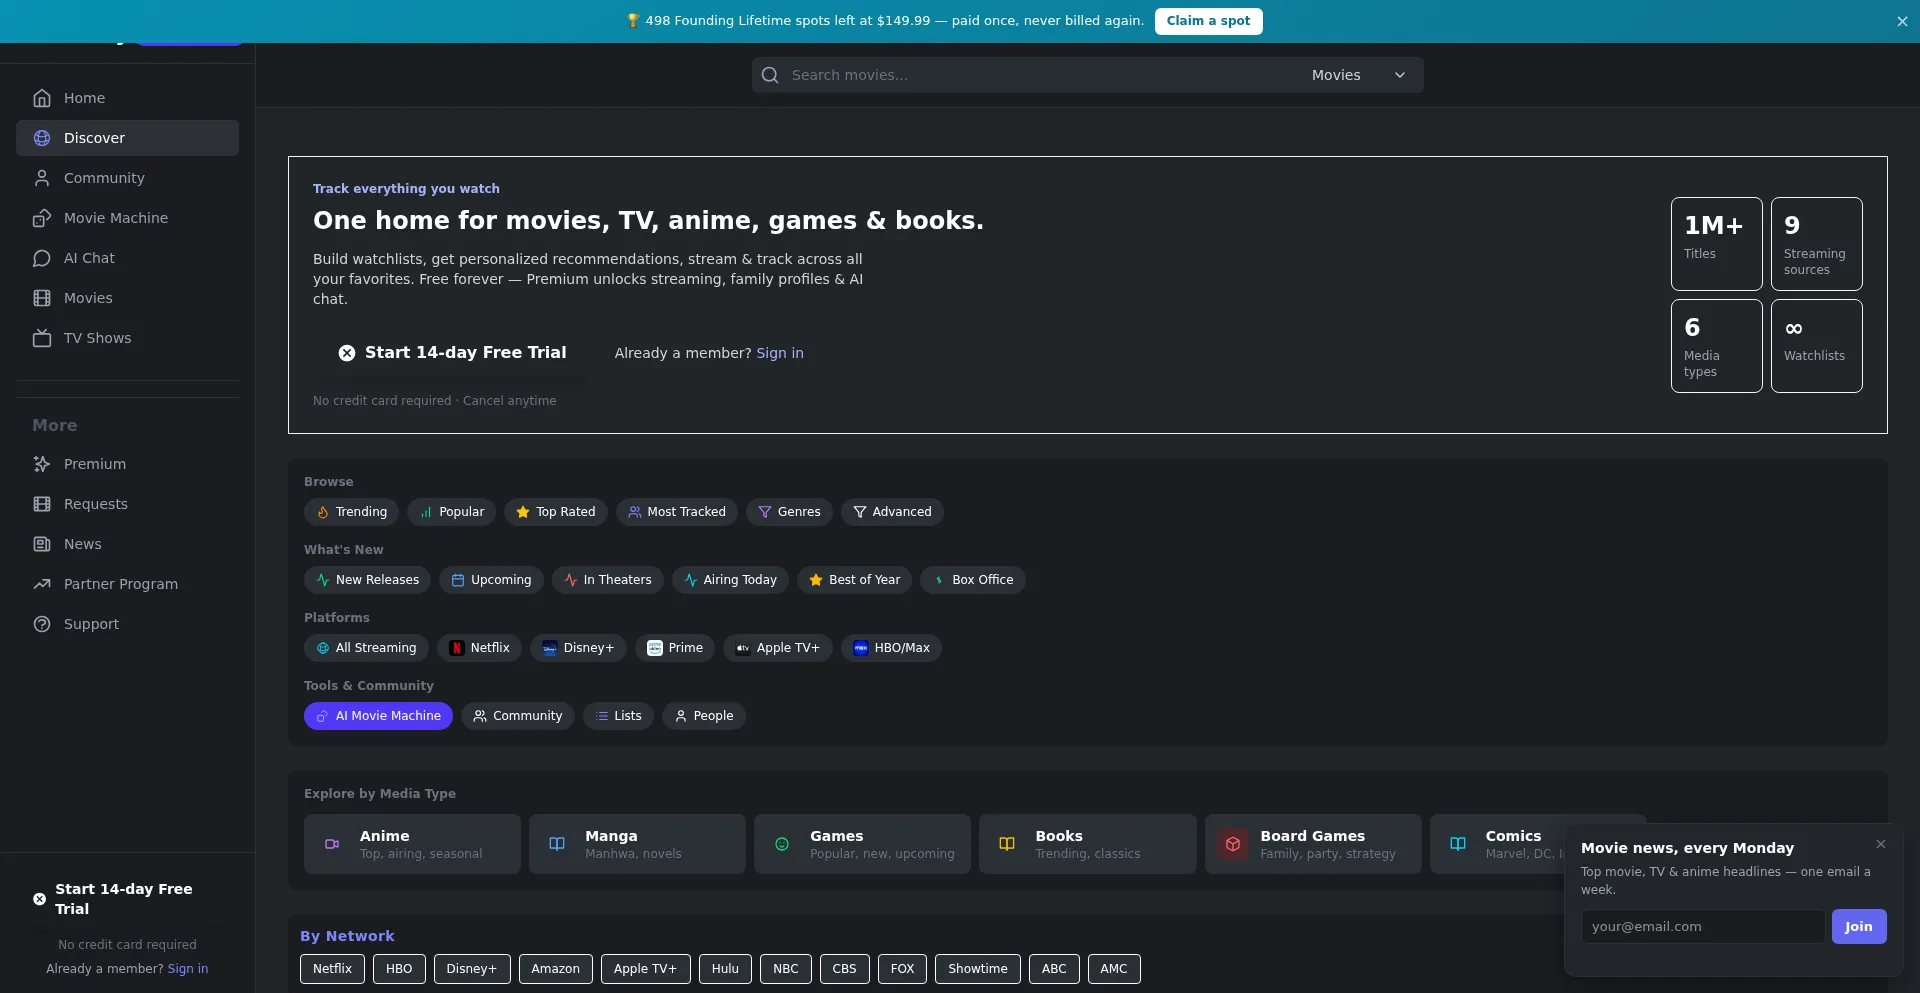Open Movie Machine from the sidebar
The width and height of the screenshot is (1920, 993).
click(127, 218)
